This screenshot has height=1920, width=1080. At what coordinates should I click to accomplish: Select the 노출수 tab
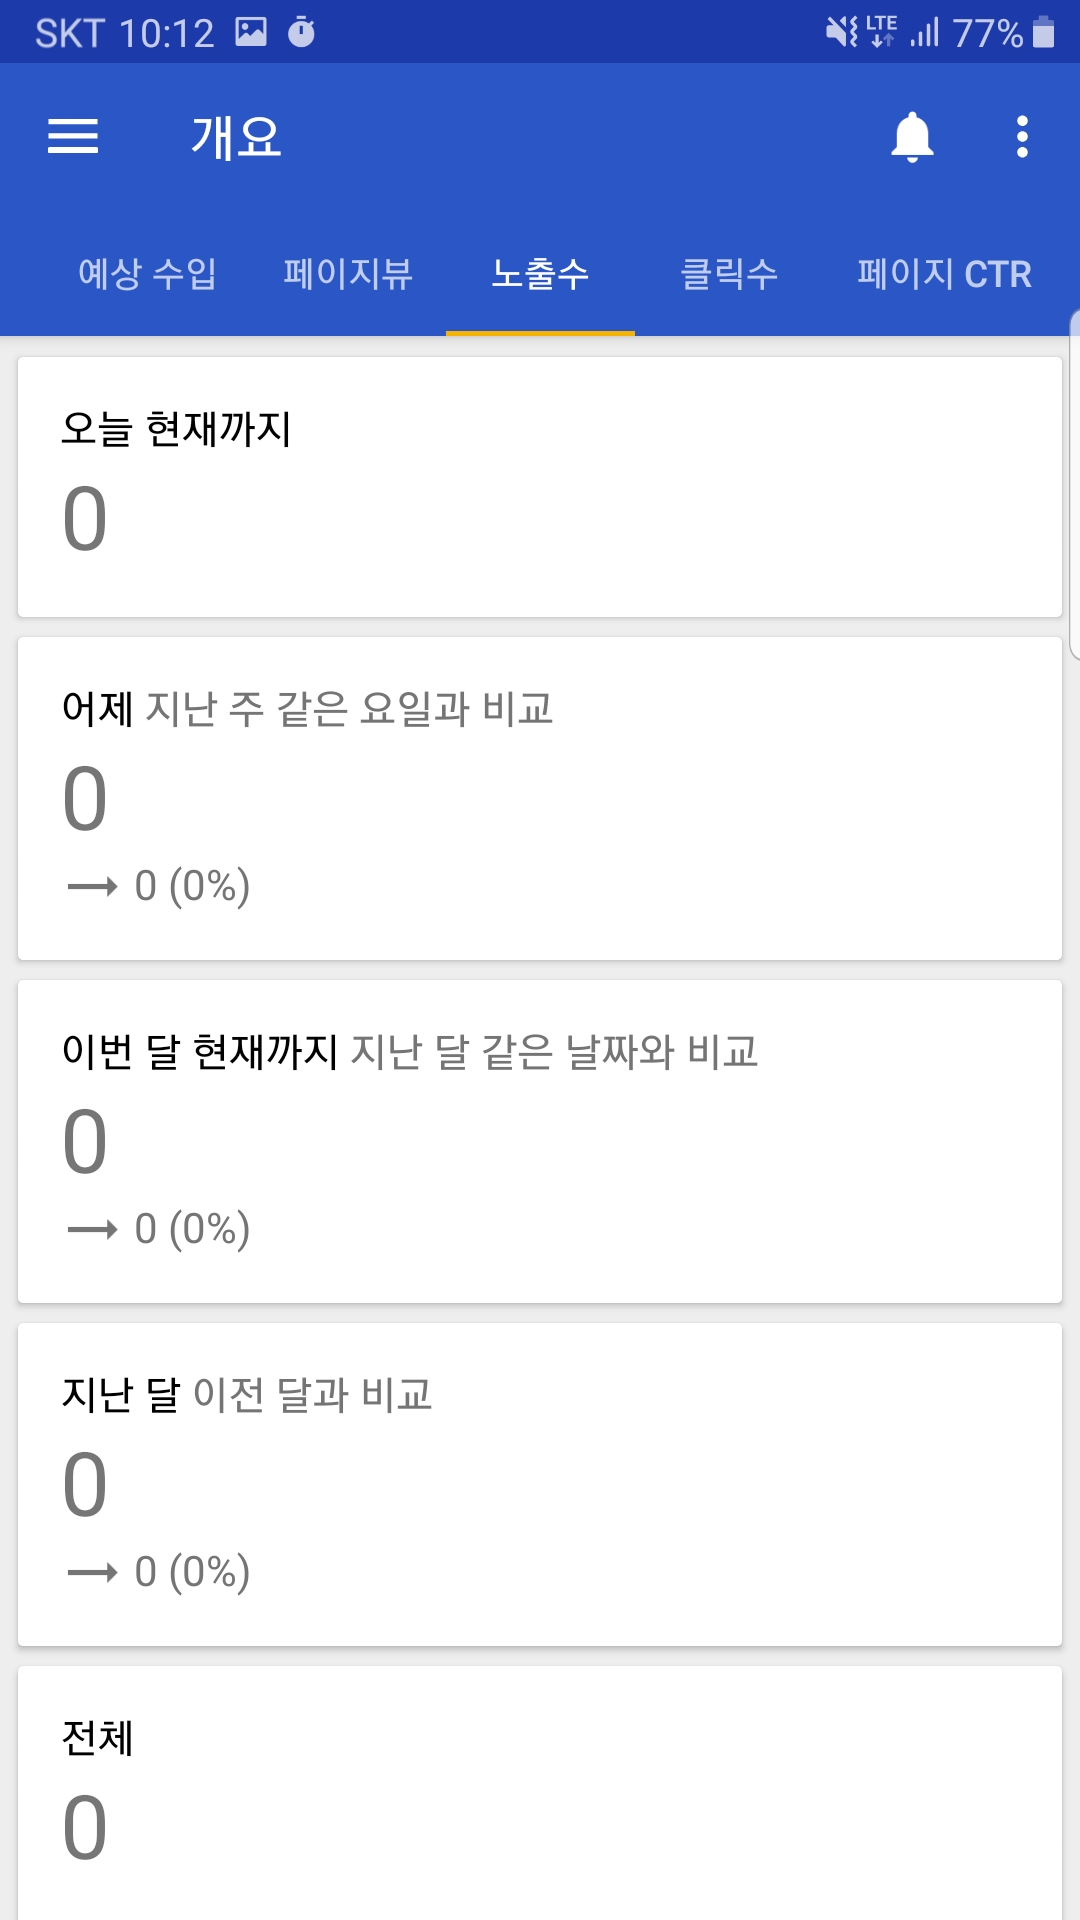pos(540,273)
